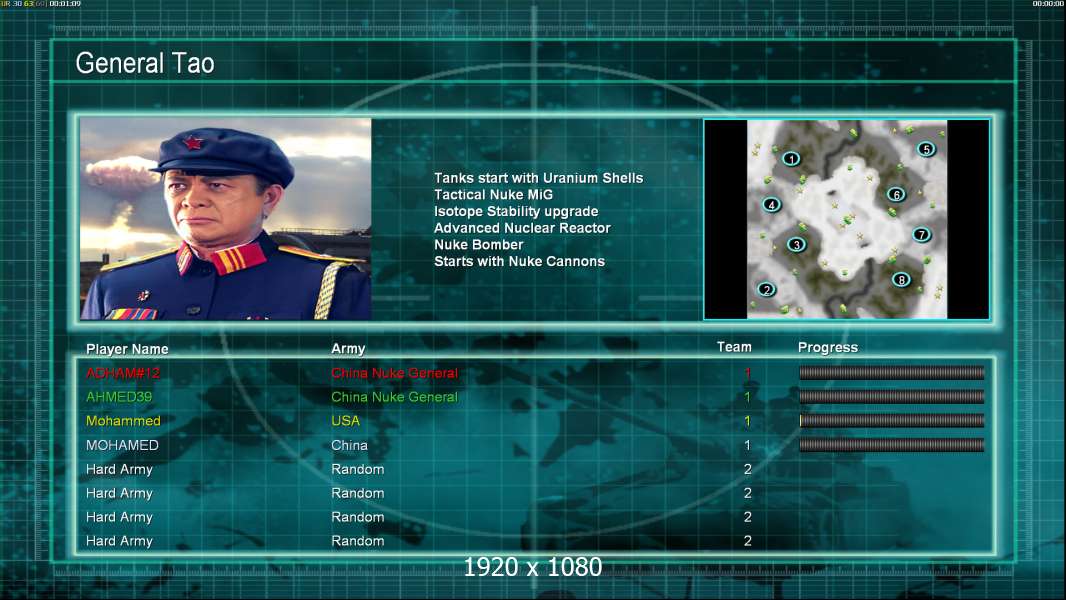
Task: Select yellow player name Mohammed
Action: pos(123,421)
